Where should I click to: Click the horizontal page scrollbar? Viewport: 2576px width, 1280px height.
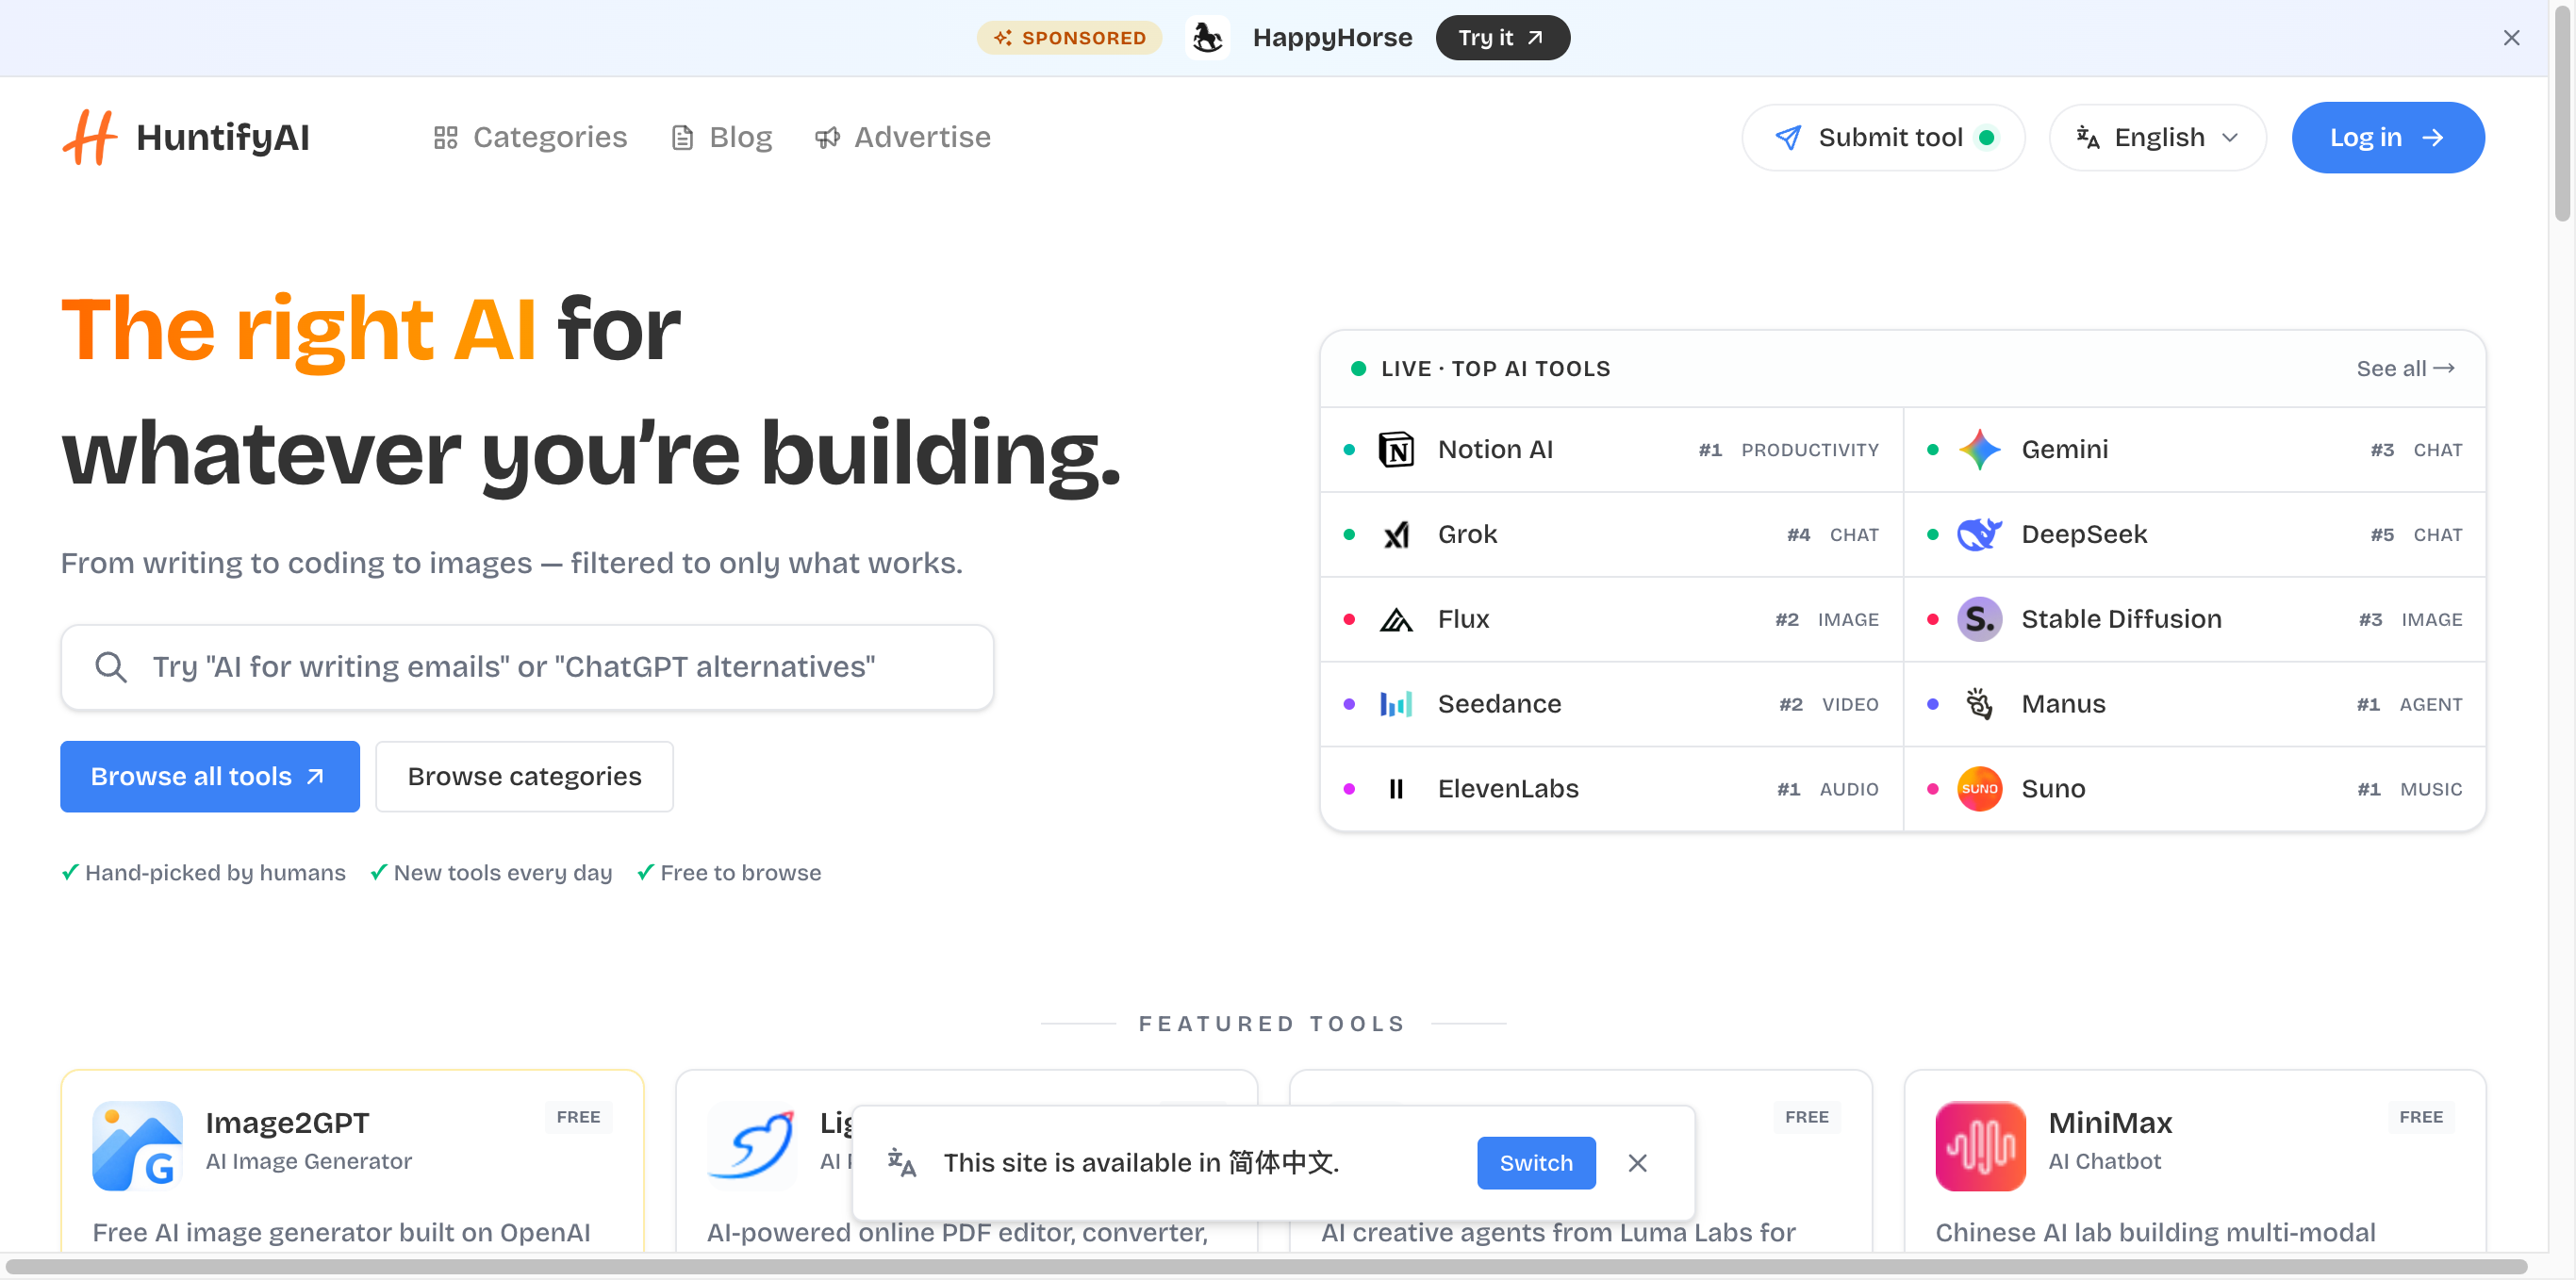point(1268,1266)
